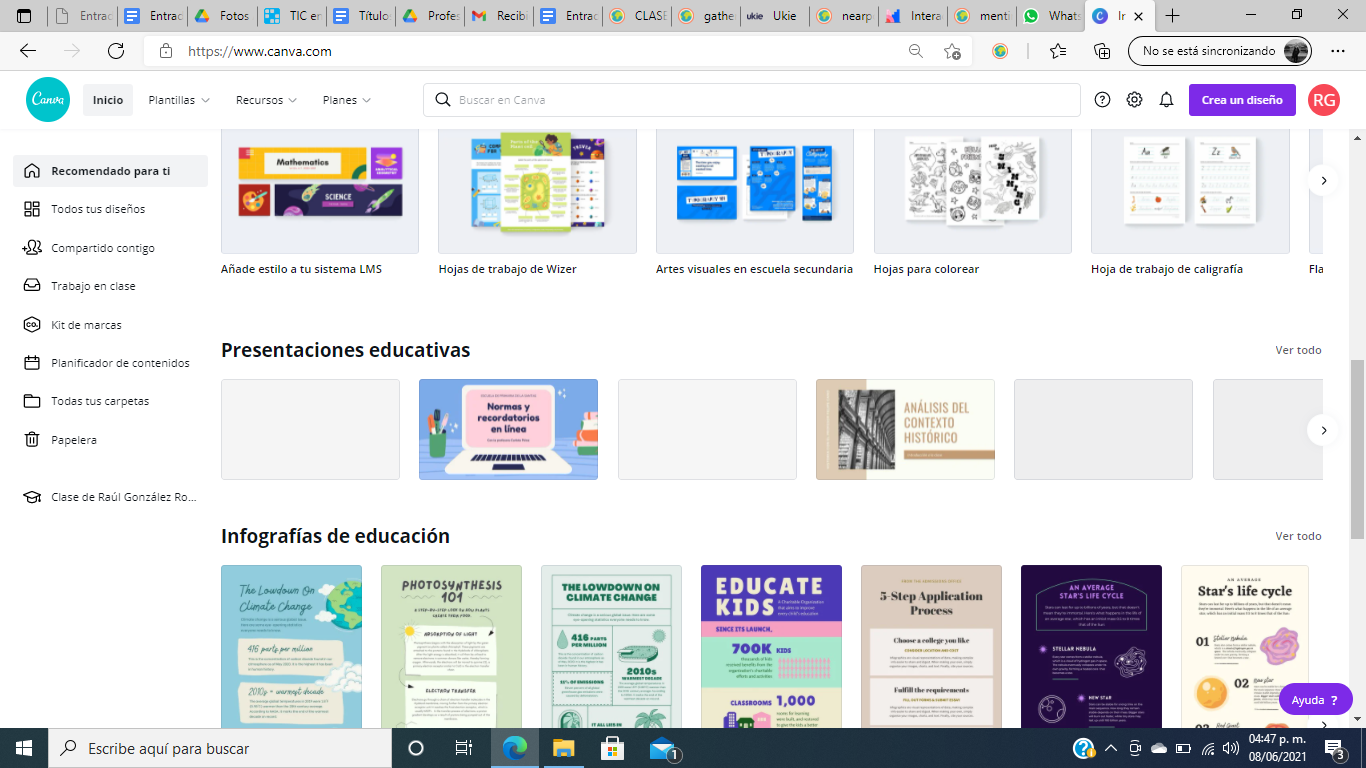The width and height of the screenshot is (1366, 768).
Task: Open the notifications bell icon
Action: tap(1166, 99)
